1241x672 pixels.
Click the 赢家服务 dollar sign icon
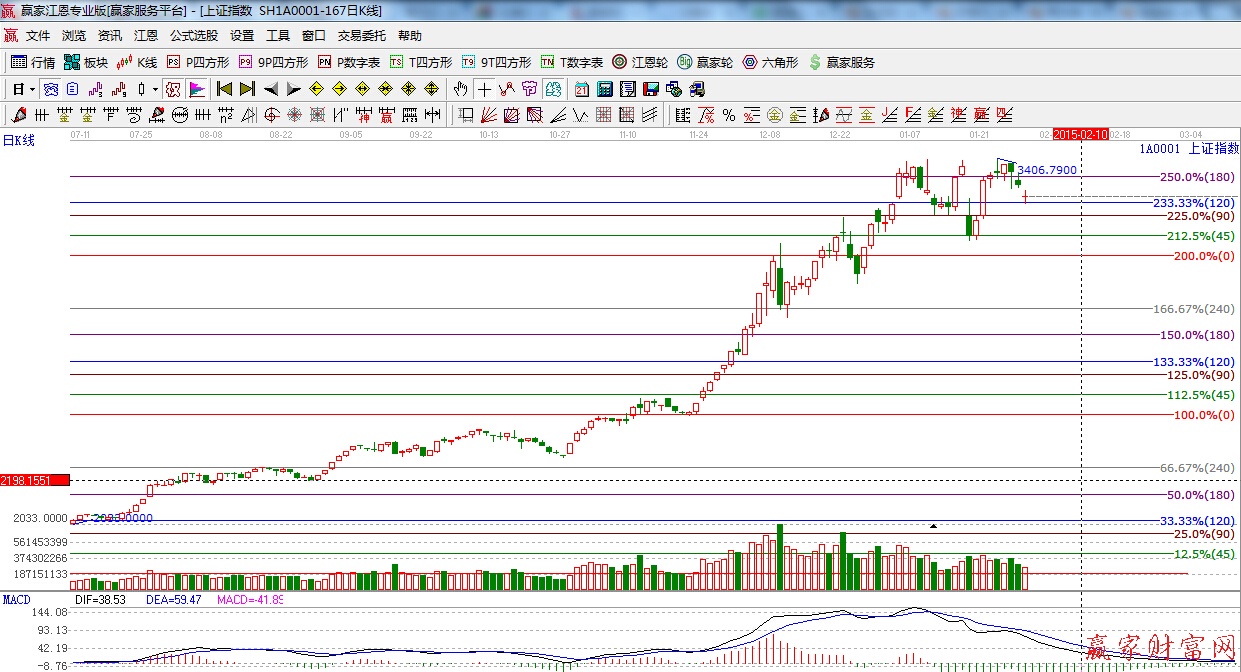click(x=815, y=62)
